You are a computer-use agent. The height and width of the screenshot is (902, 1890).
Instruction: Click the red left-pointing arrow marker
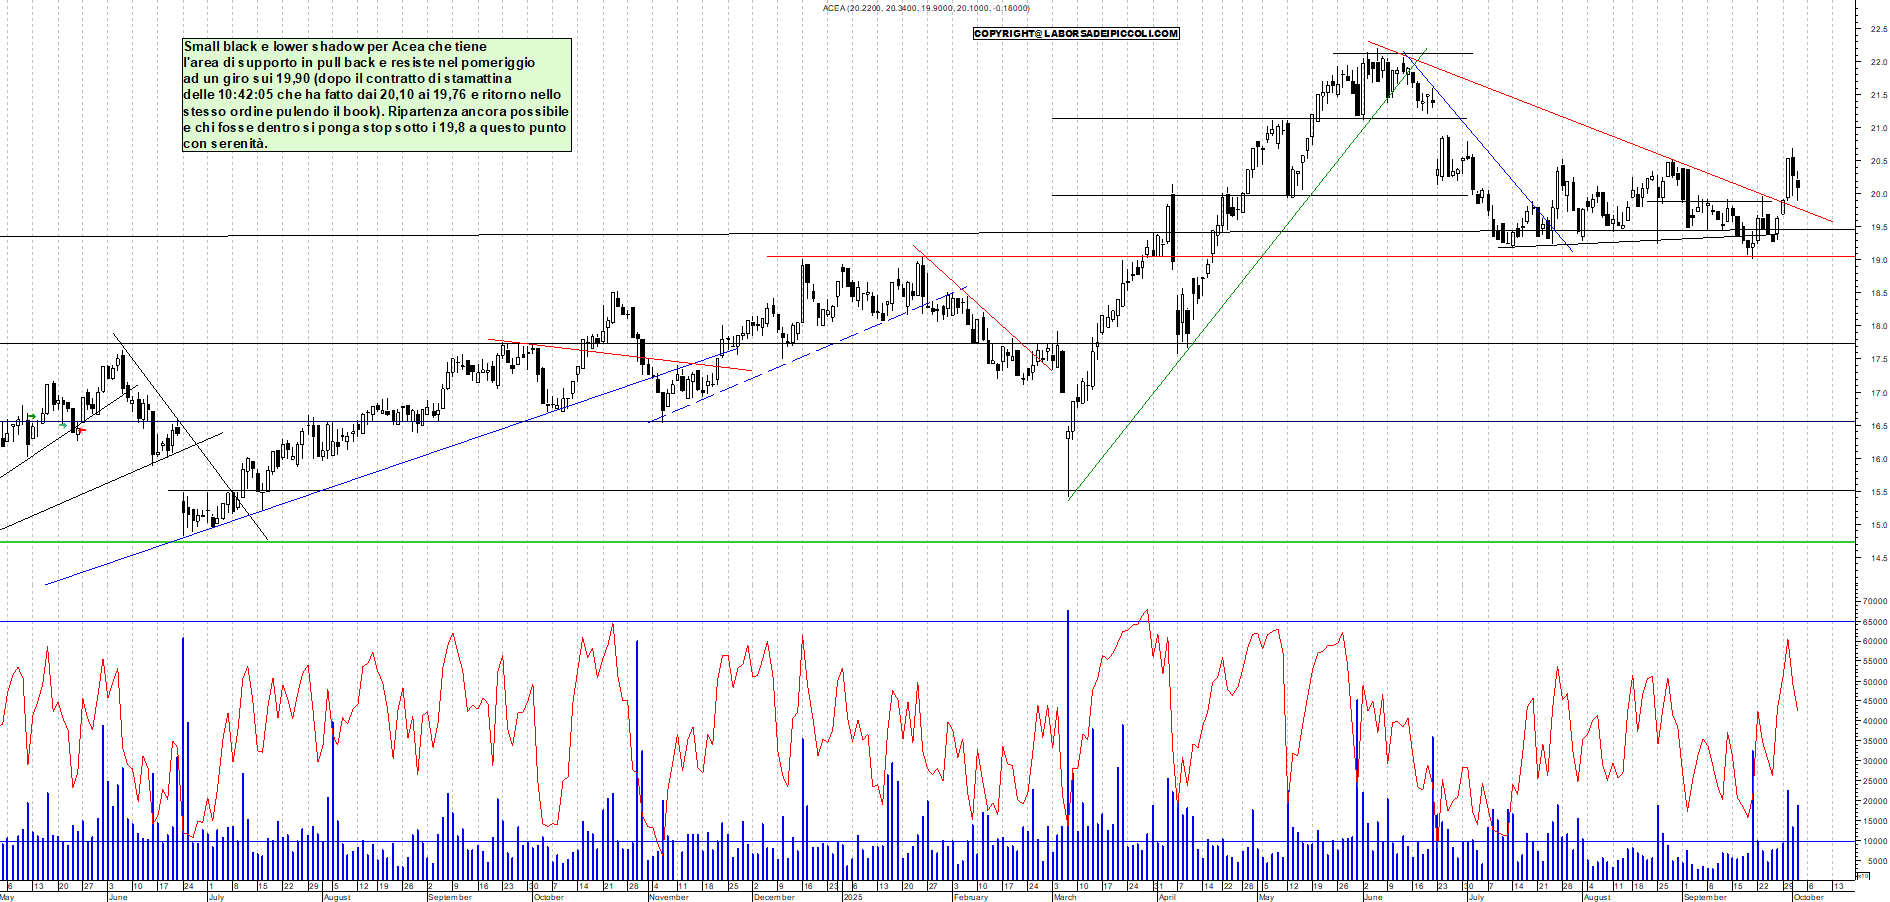pos(81,431)
